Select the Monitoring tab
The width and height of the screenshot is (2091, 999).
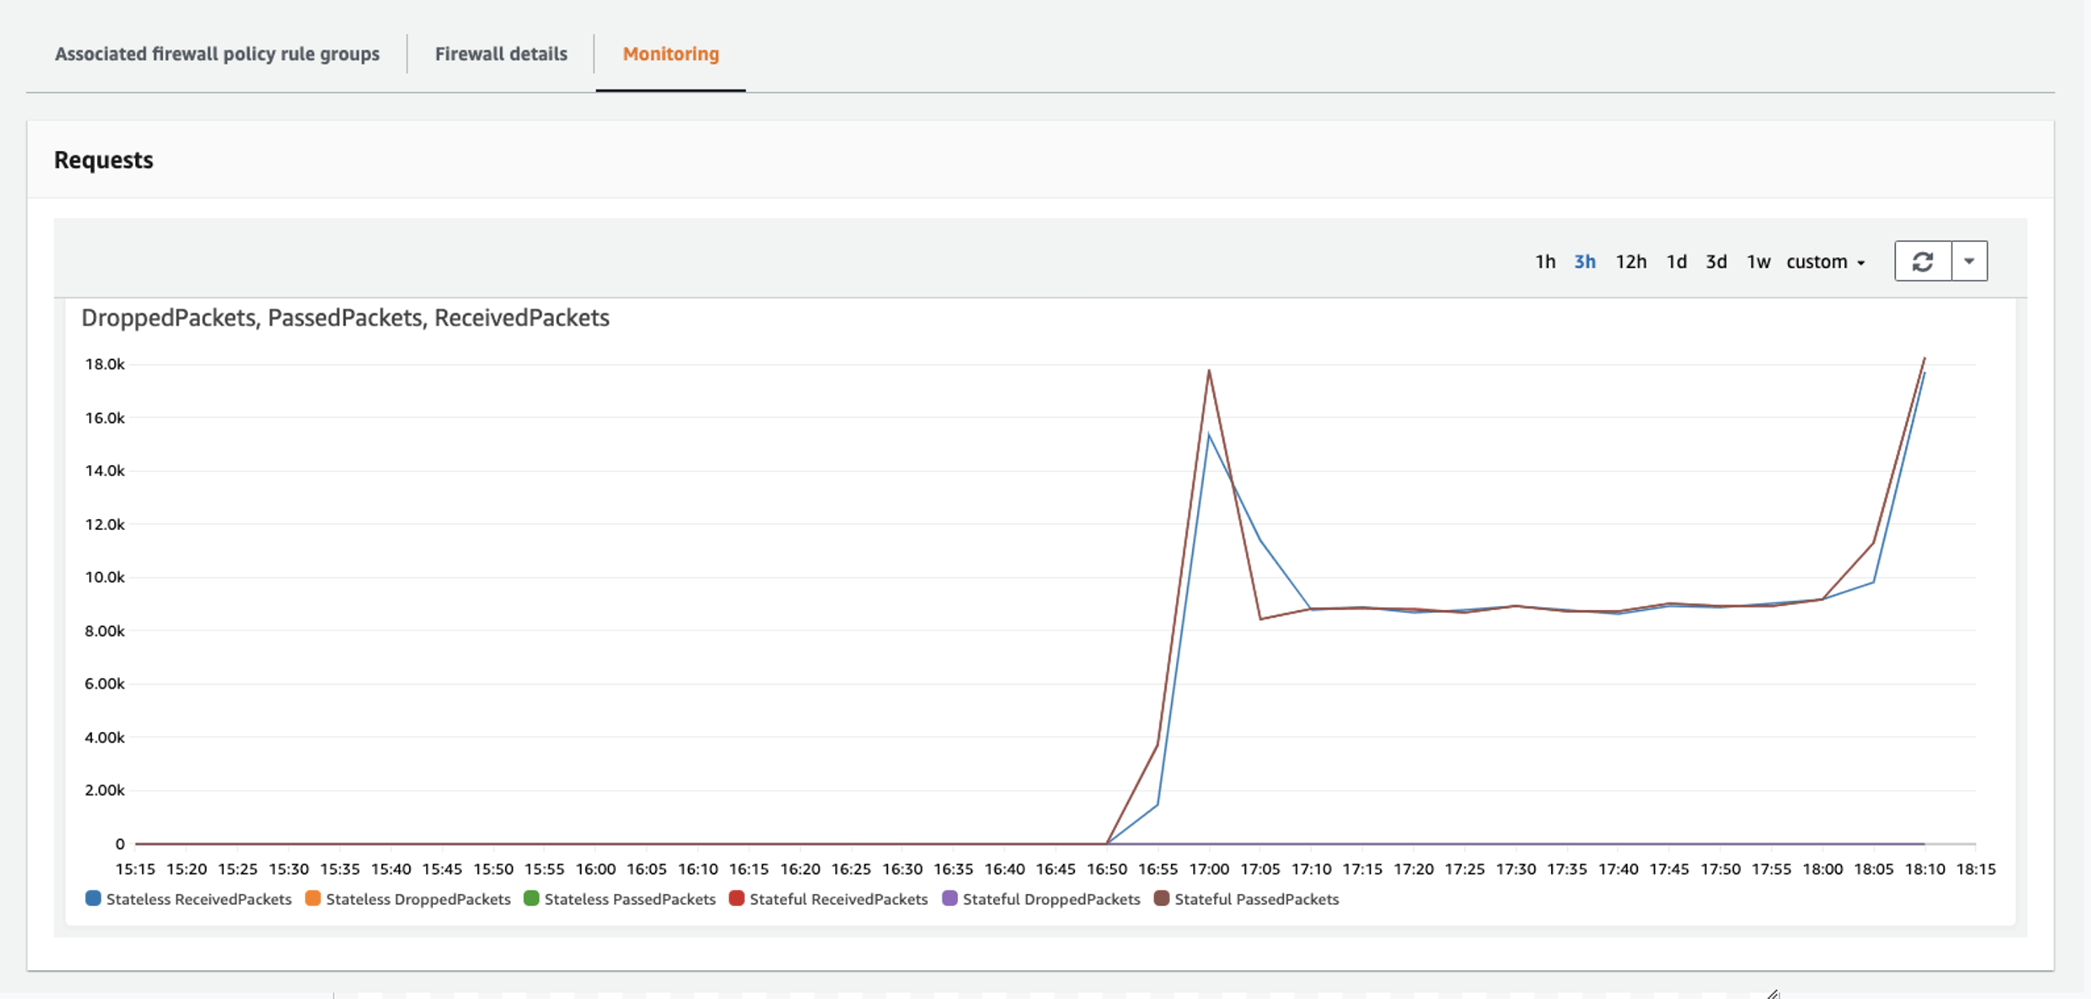[671, 54]
